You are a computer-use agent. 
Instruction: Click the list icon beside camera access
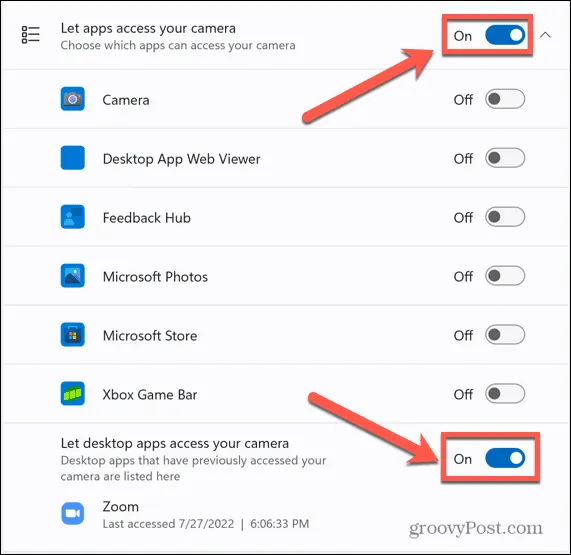tap(31, 35)
